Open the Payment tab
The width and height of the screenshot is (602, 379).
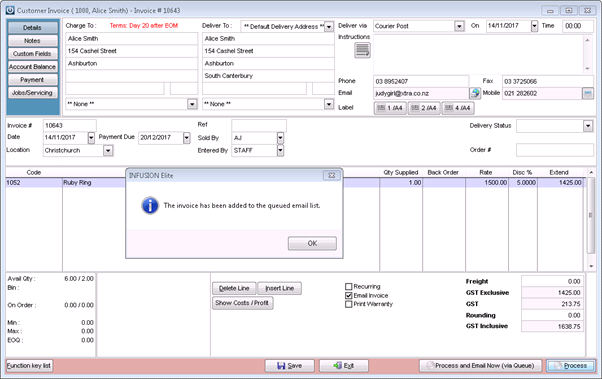click(x=33, y=80)
